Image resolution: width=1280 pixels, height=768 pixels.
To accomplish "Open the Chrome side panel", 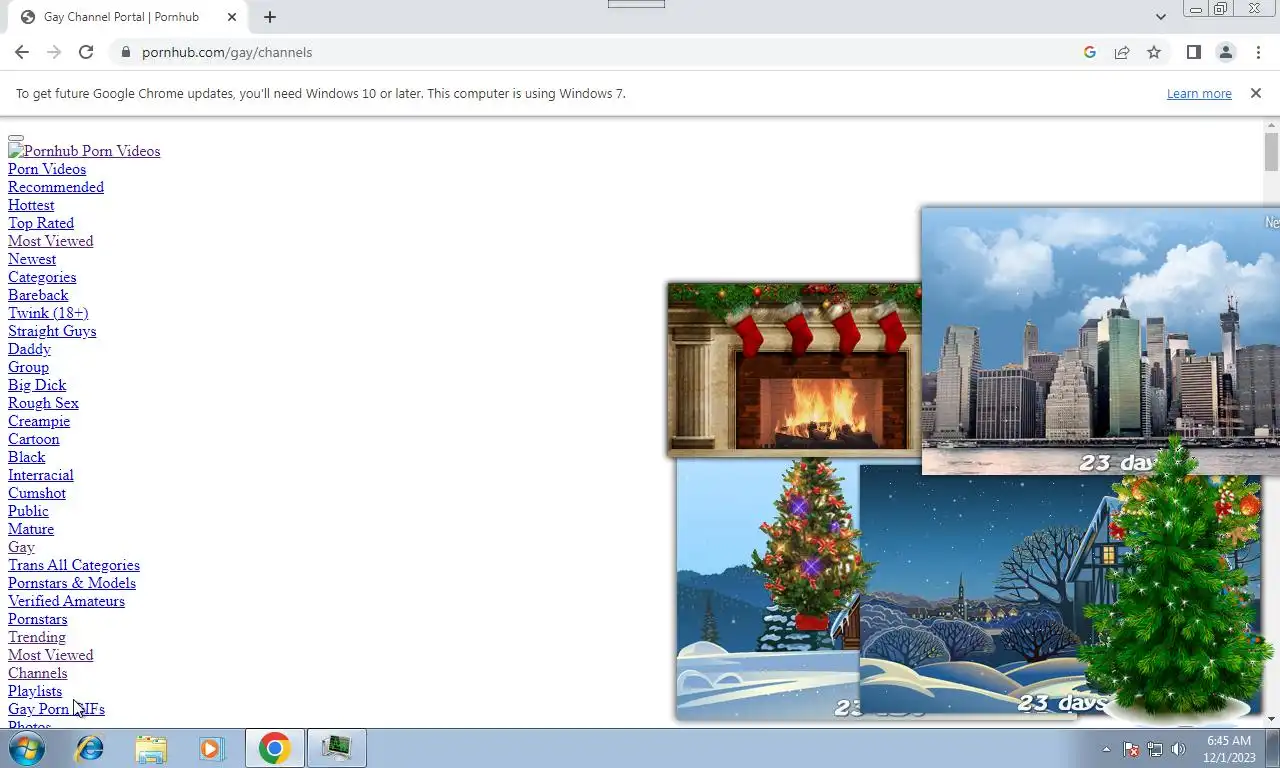I will pos(1193,52).
